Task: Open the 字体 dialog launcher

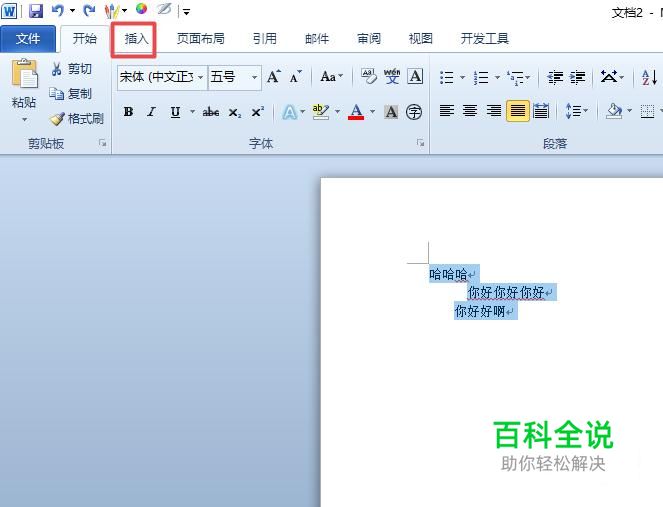Action: point(420,143)
